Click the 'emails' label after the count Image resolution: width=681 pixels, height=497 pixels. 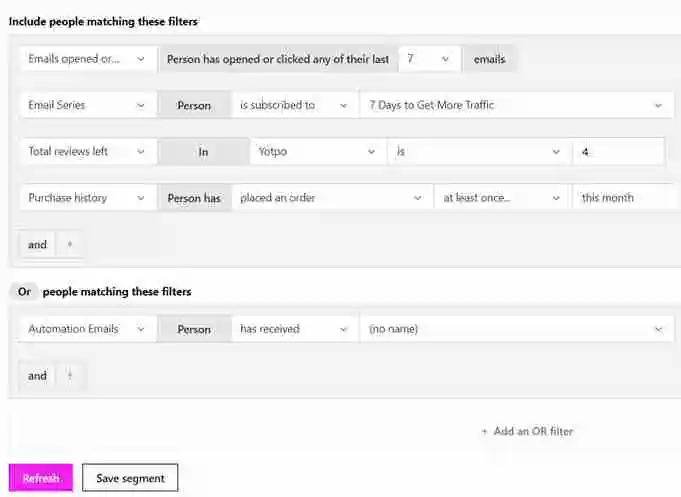tap(489, 59)
